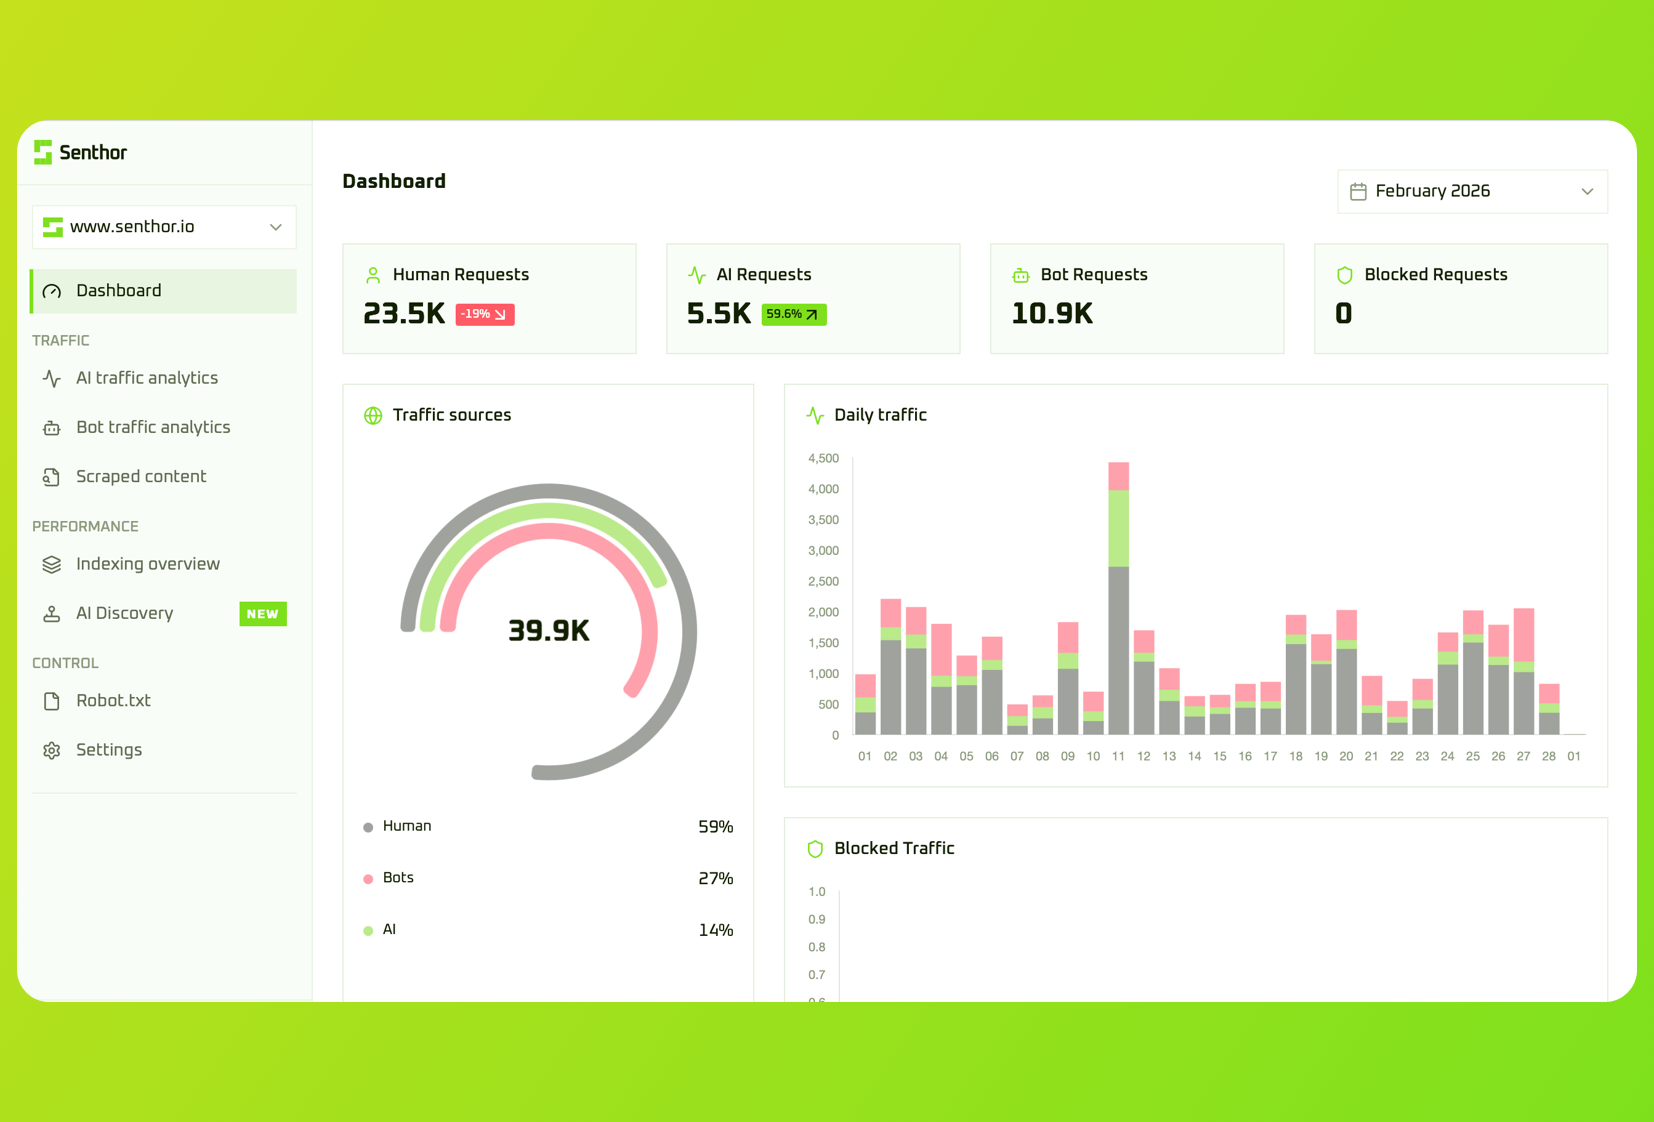Screen dimensions: 1654x1122
Task: Click Indexing overview layers icon
Action: (x=52, y=564)
